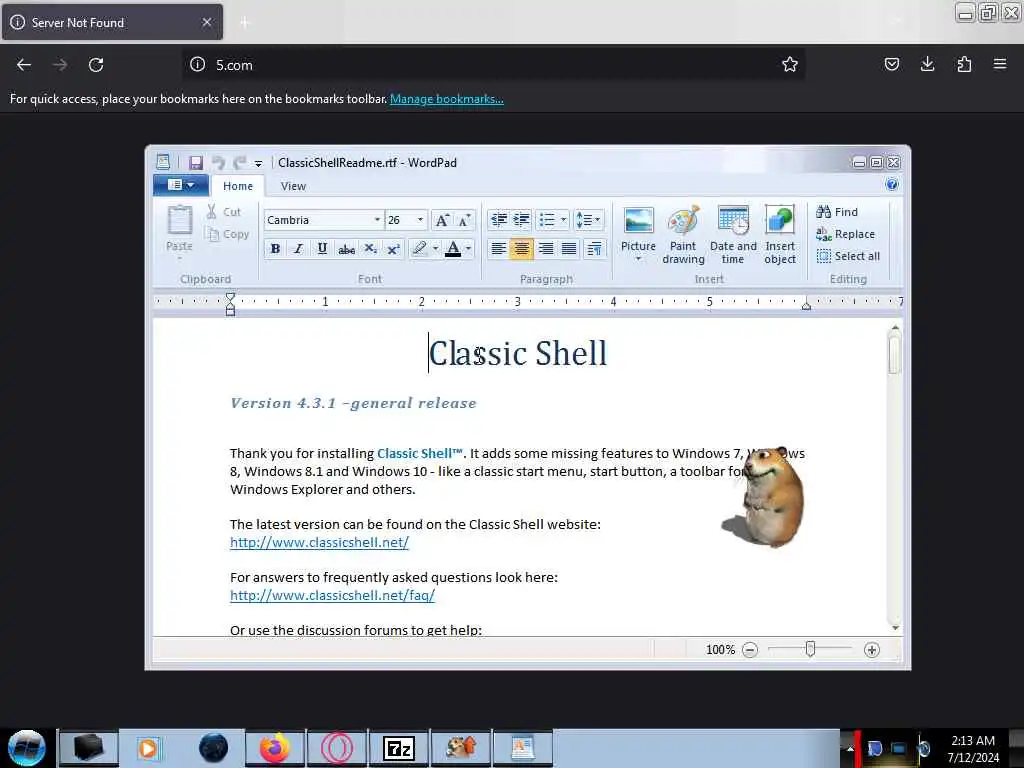Save the document from quick access toolbar
The width and height of the screenshot is (1024, 768).
point(196,163)
